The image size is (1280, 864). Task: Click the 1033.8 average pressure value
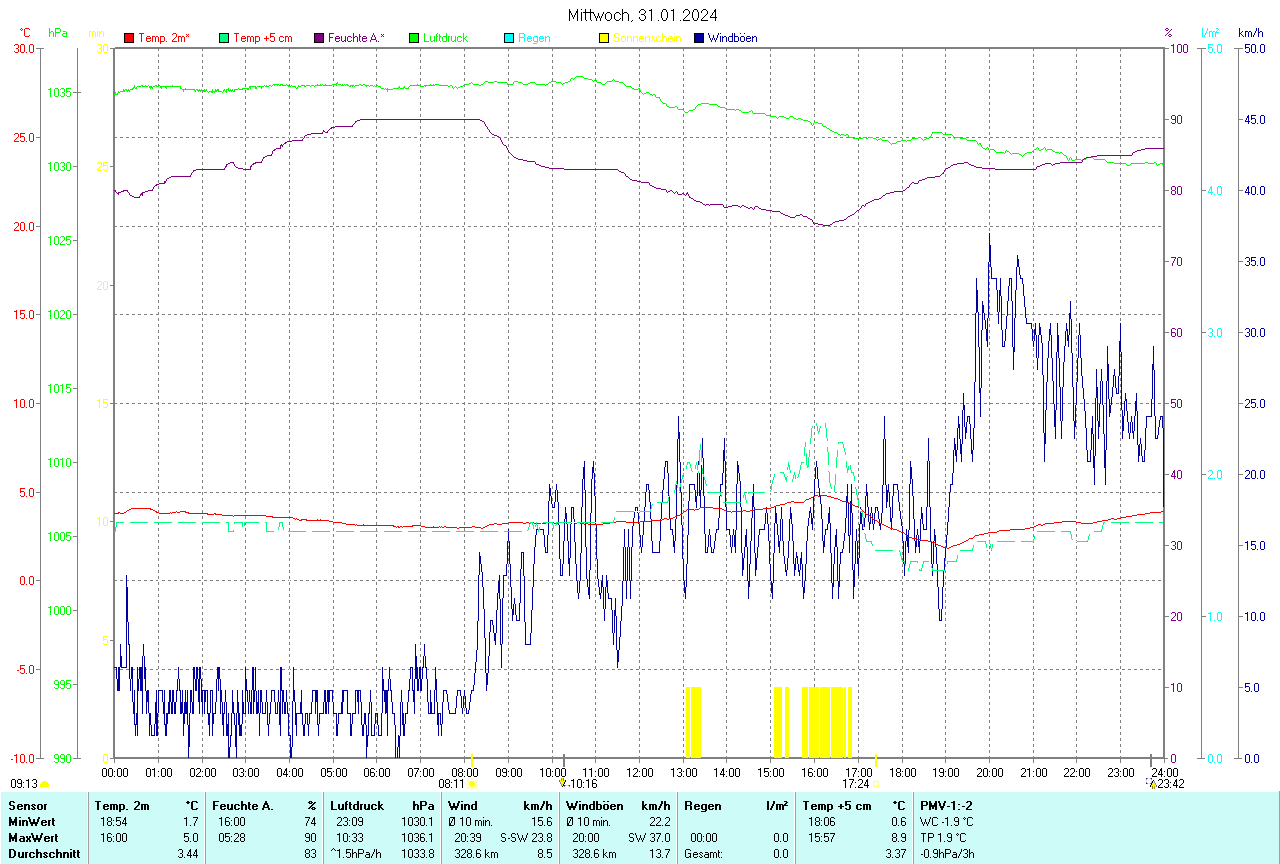pos(418,854)
